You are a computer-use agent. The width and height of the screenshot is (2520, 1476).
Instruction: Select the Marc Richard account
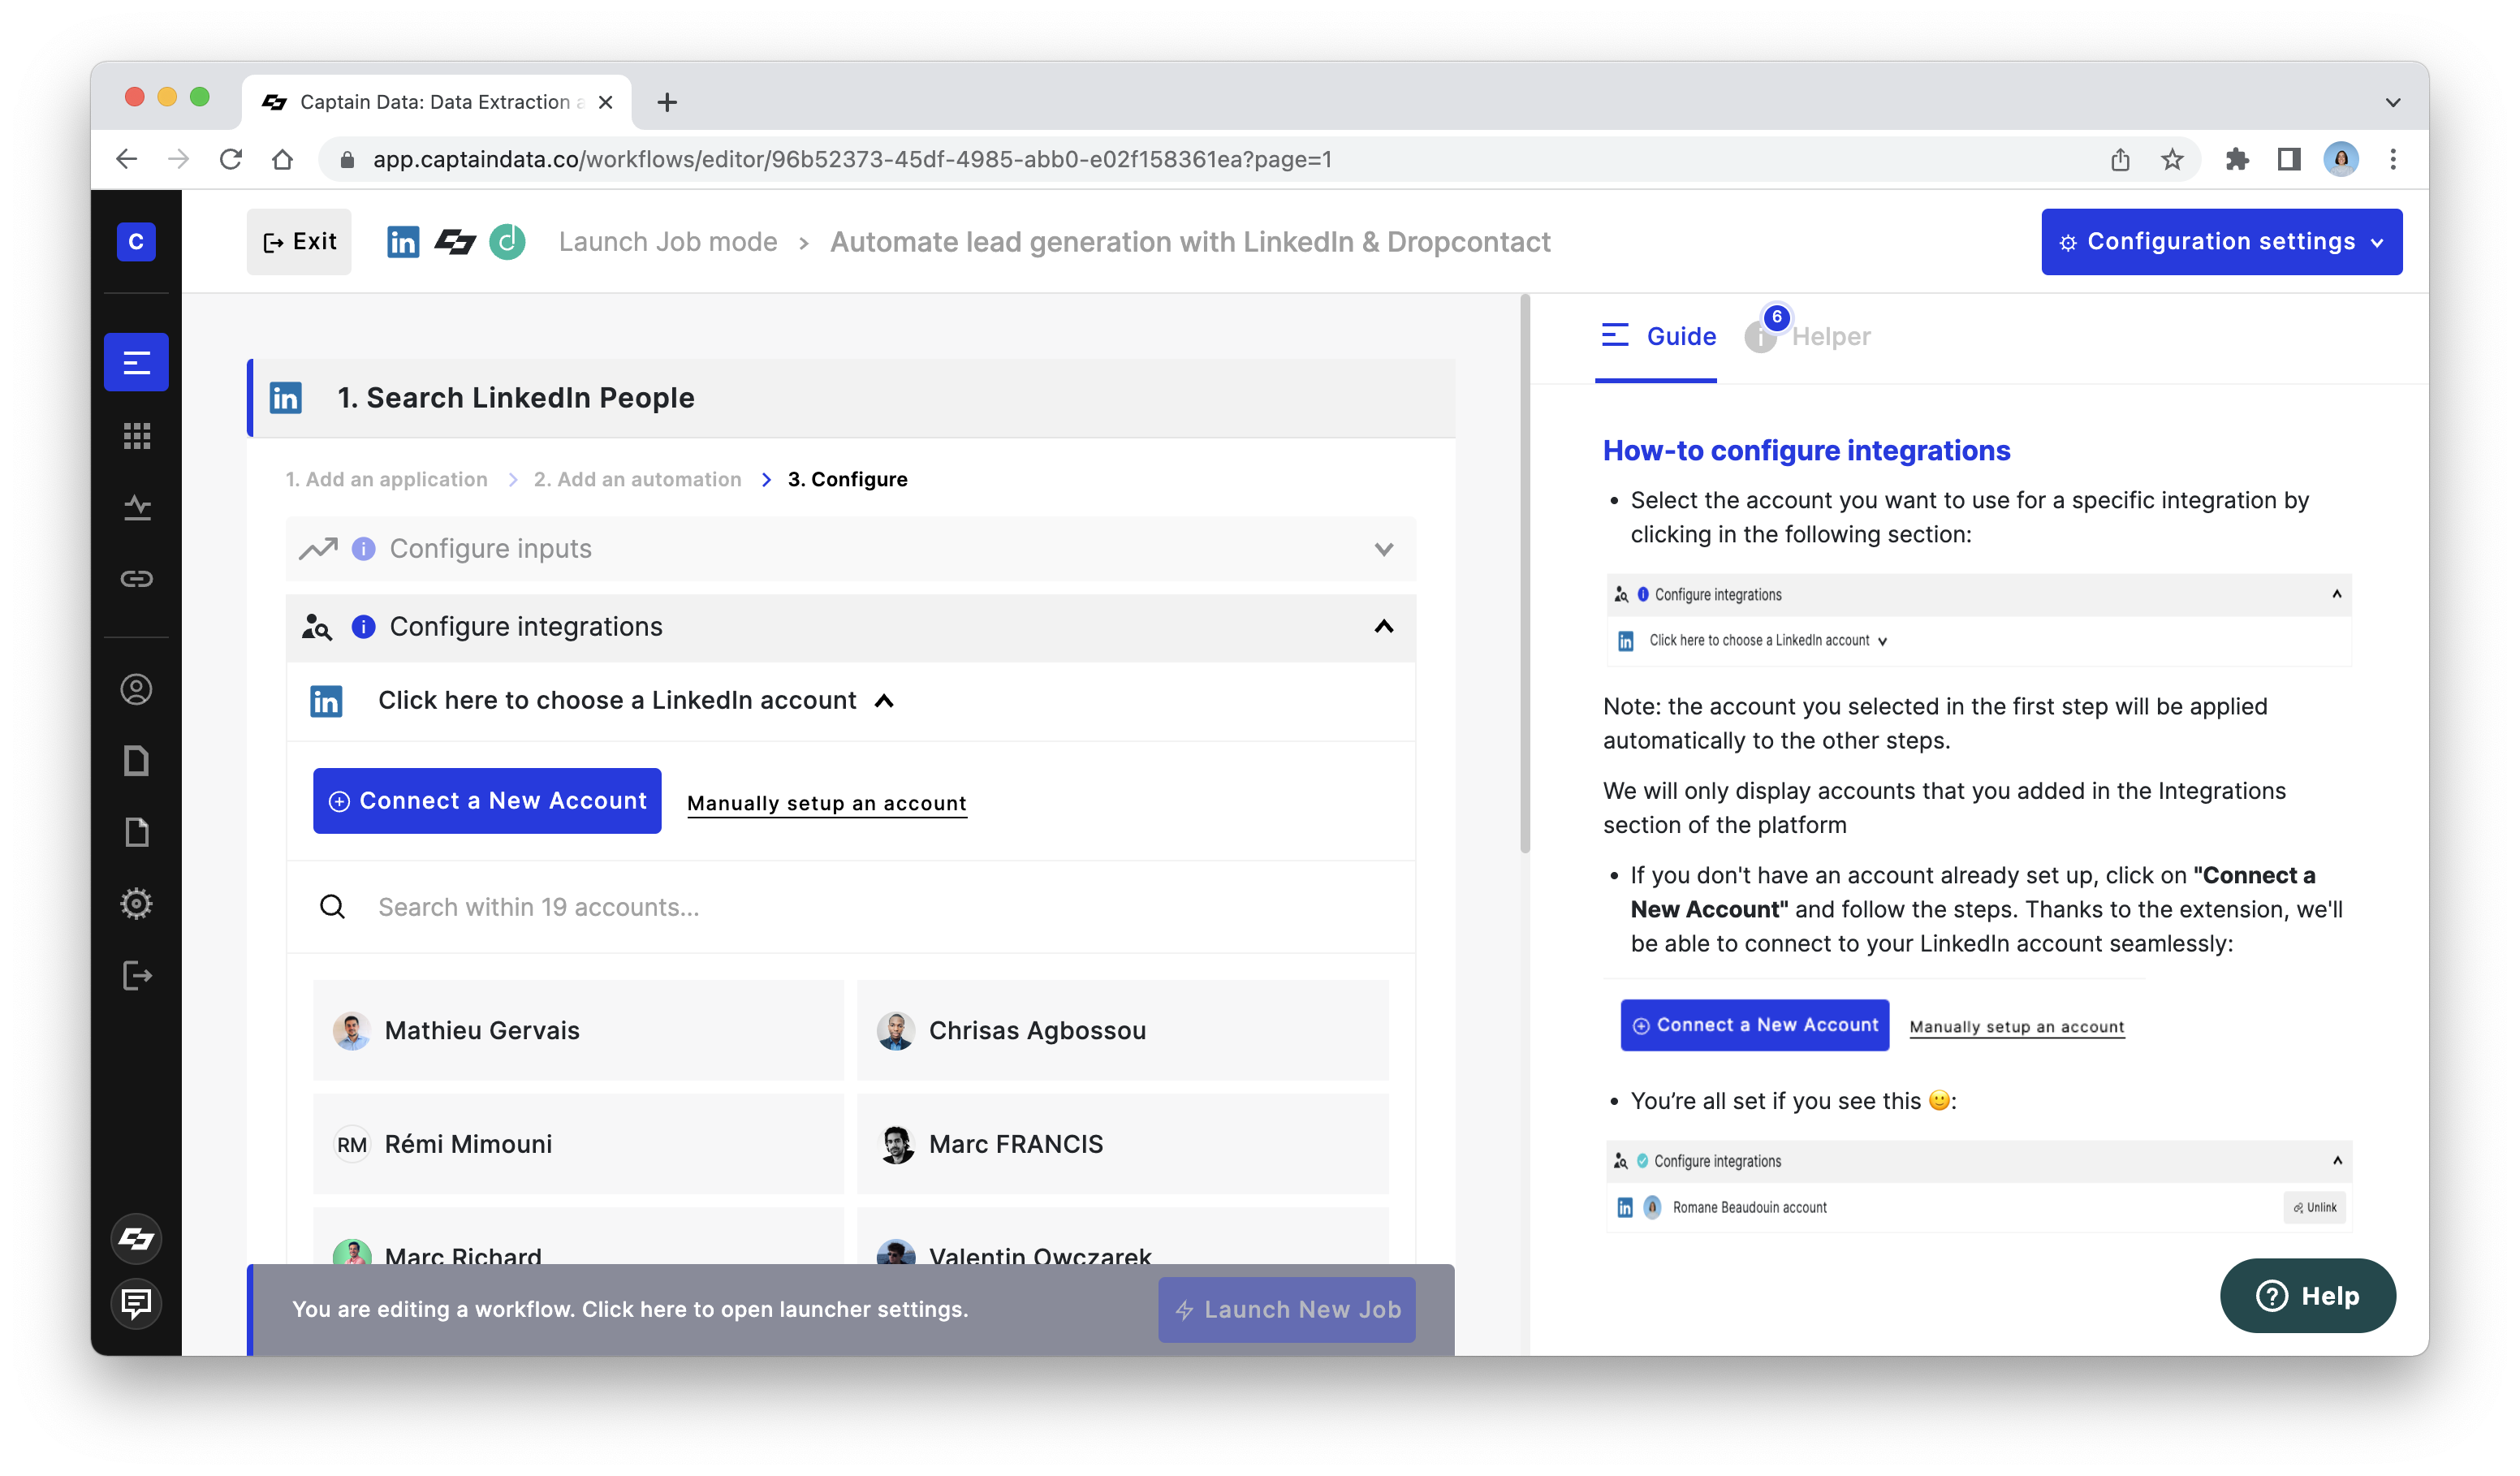tap(578, 1237)
